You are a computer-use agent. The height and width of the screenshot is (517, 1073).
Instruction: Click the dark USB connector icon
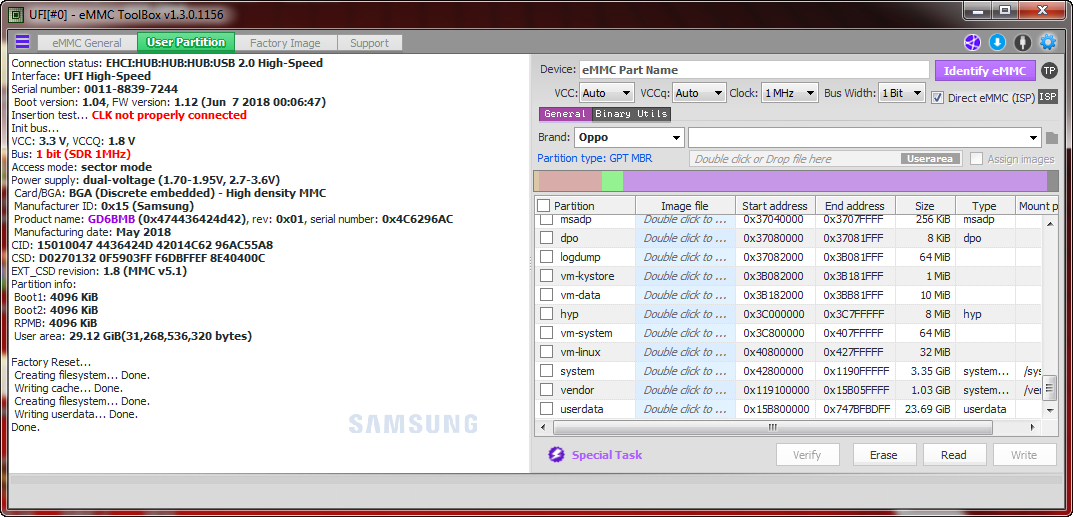[x=1022, y=42]
